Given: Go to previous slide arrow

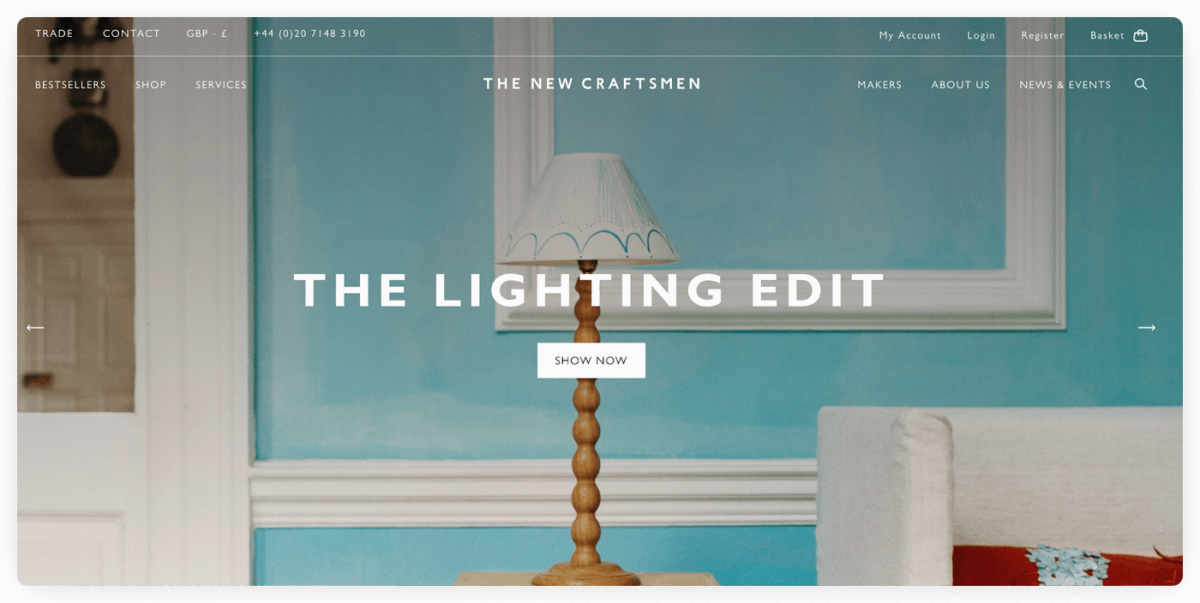Looking at the screenshot, I should (35, 328).
